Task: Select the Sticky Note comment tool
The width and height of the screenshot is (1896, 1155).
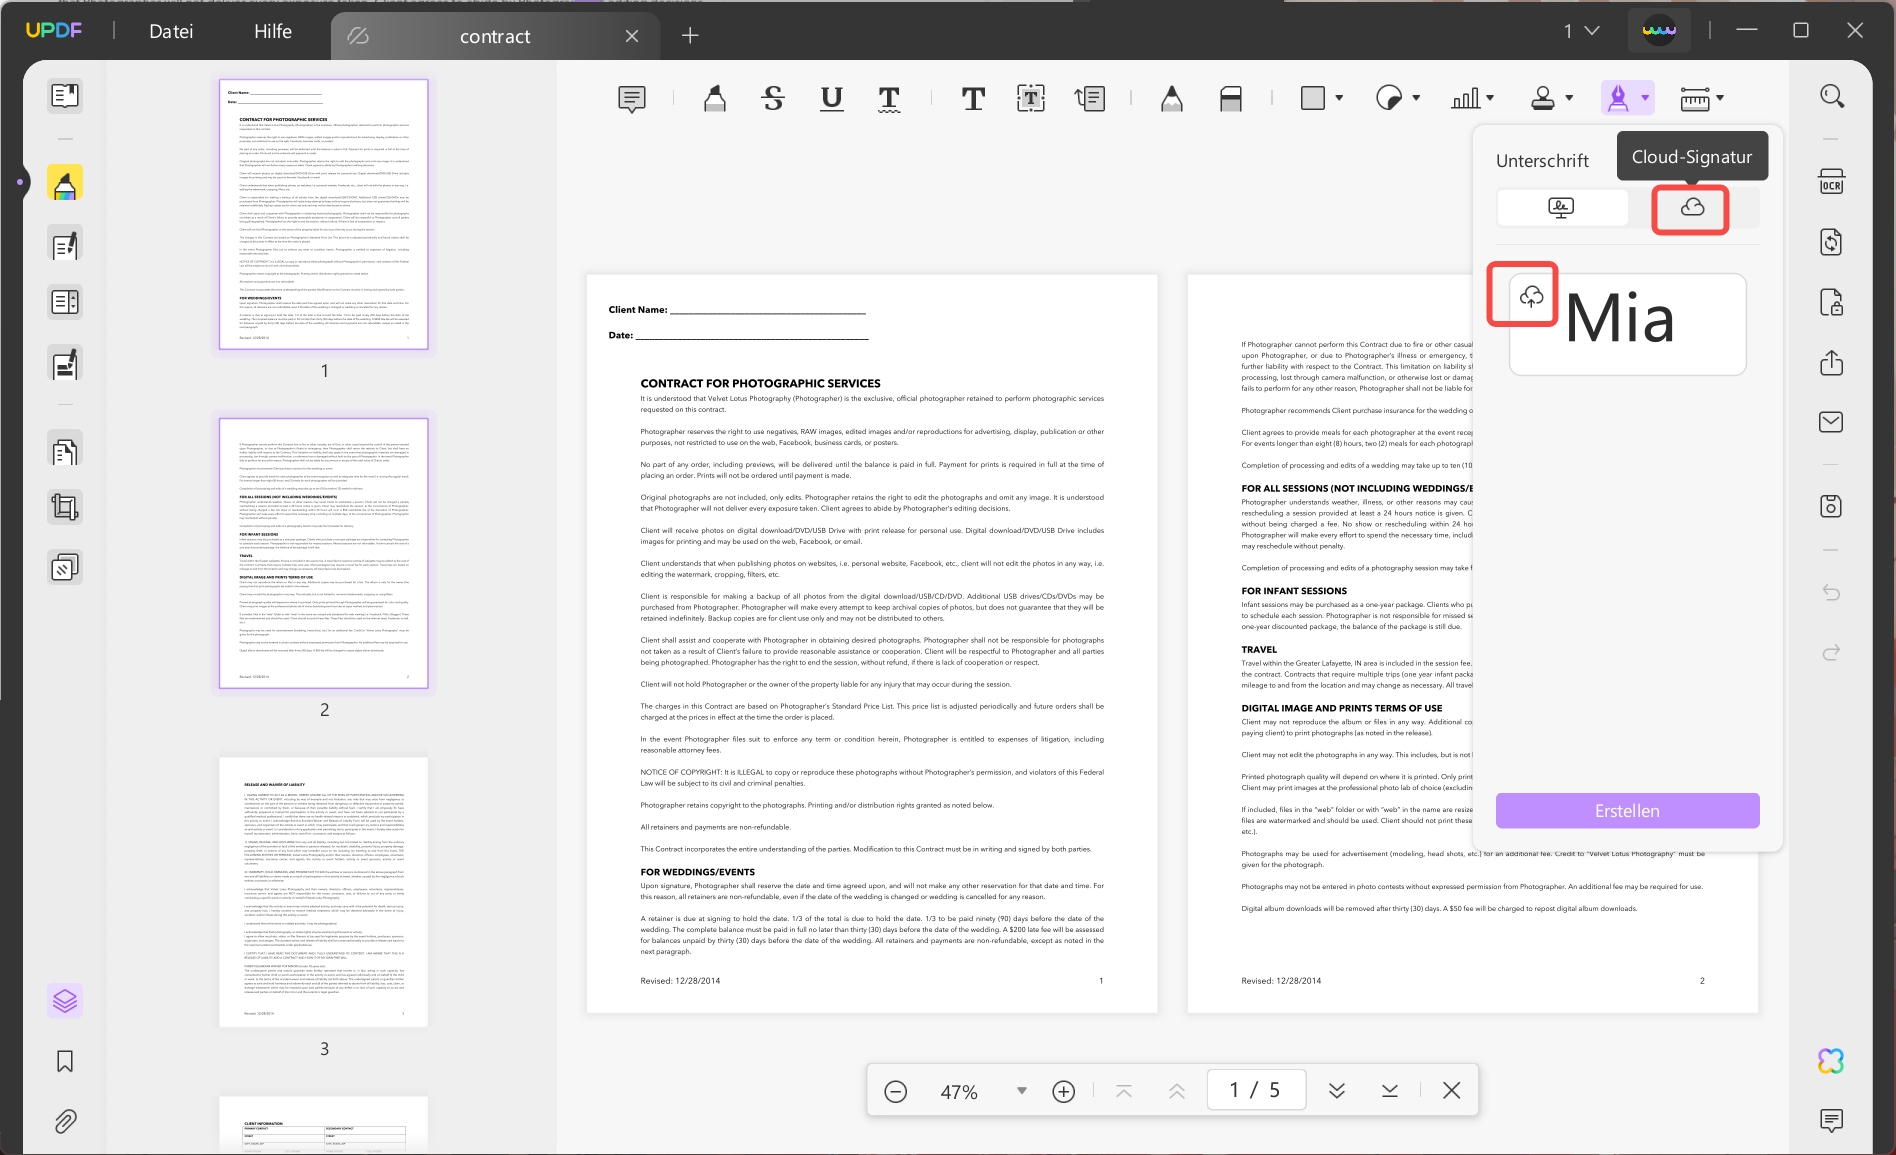Action: click(x=632, y=99)
